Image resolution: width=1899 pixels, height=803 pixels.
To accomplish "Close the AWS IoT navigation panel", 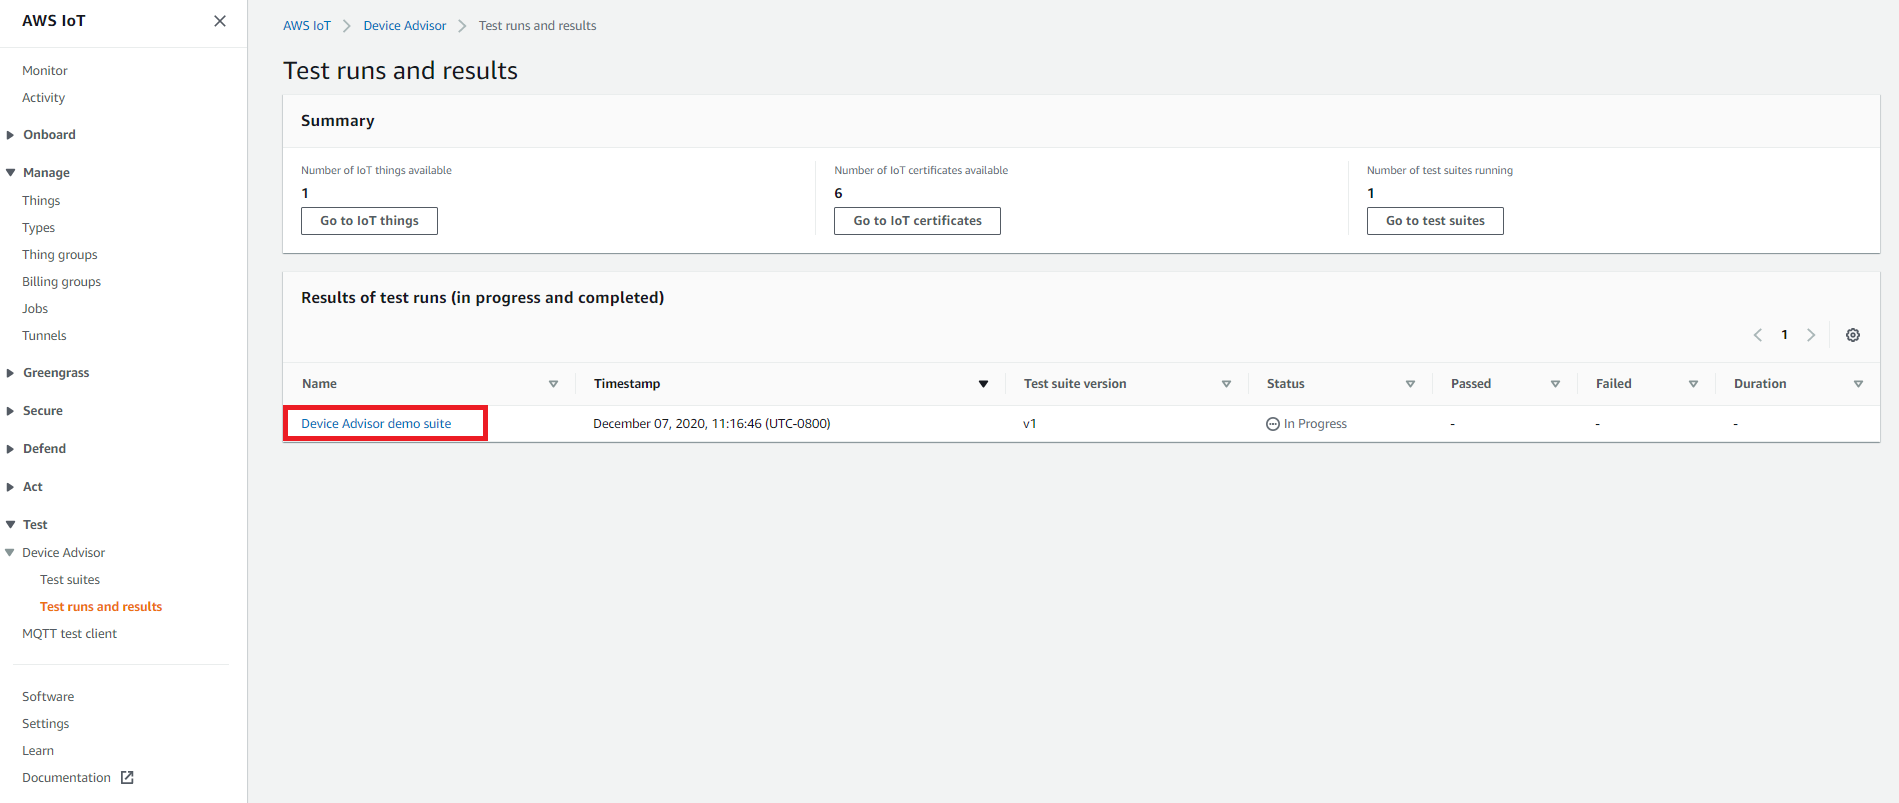I will coord(220,21).
